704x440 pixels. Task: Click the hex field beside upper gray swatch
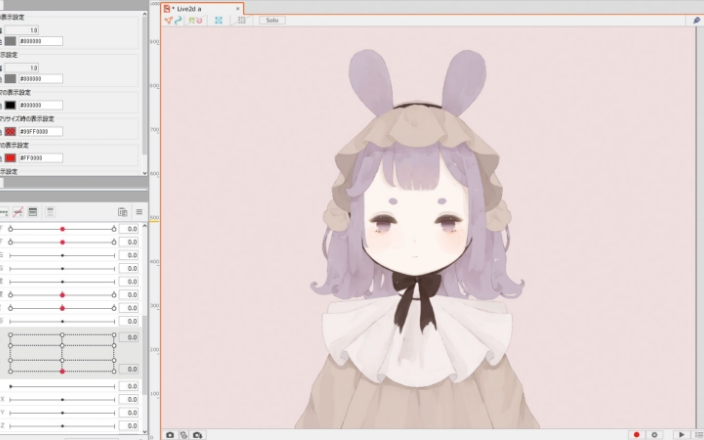pos(40,41)
